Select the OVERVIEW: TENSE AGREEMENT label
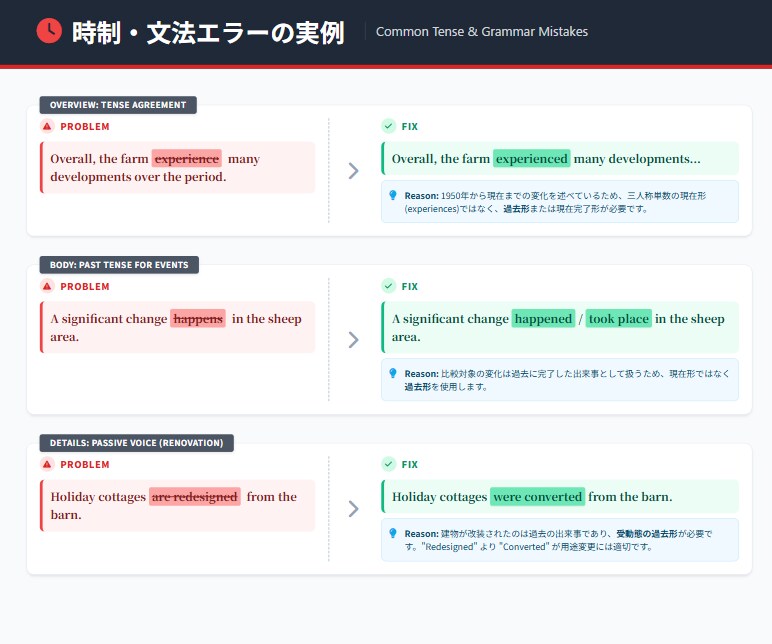772x644 pixels. point(118,105)
